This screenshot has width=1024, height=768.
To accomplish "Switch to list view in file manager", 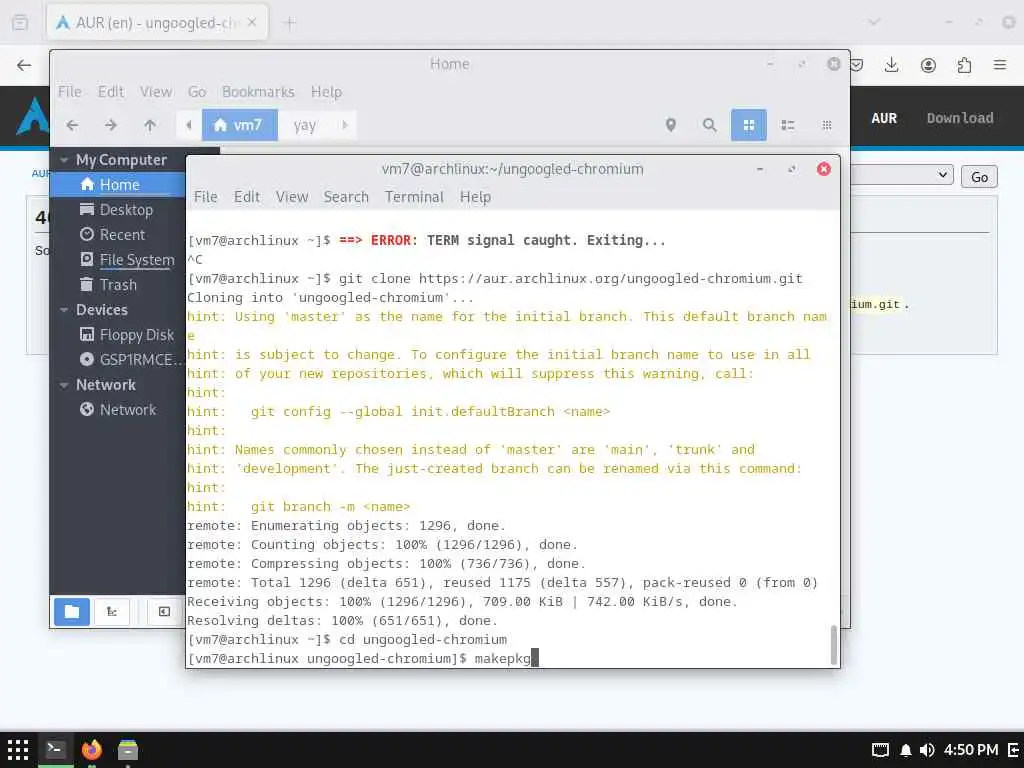I will (788, 125).
